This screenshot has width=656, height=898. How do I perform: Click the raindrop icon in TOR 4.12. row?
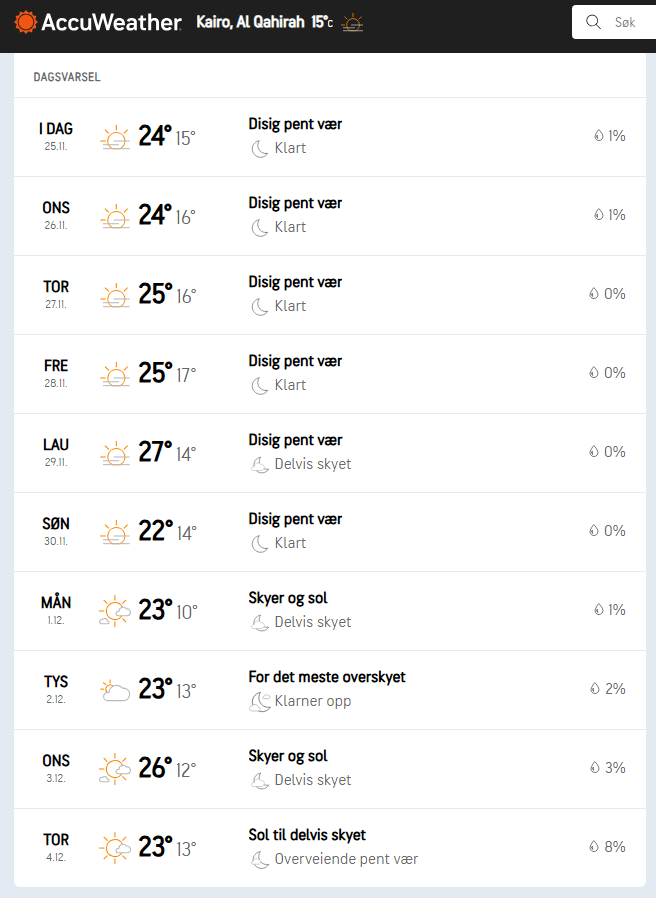pos(595,847)
